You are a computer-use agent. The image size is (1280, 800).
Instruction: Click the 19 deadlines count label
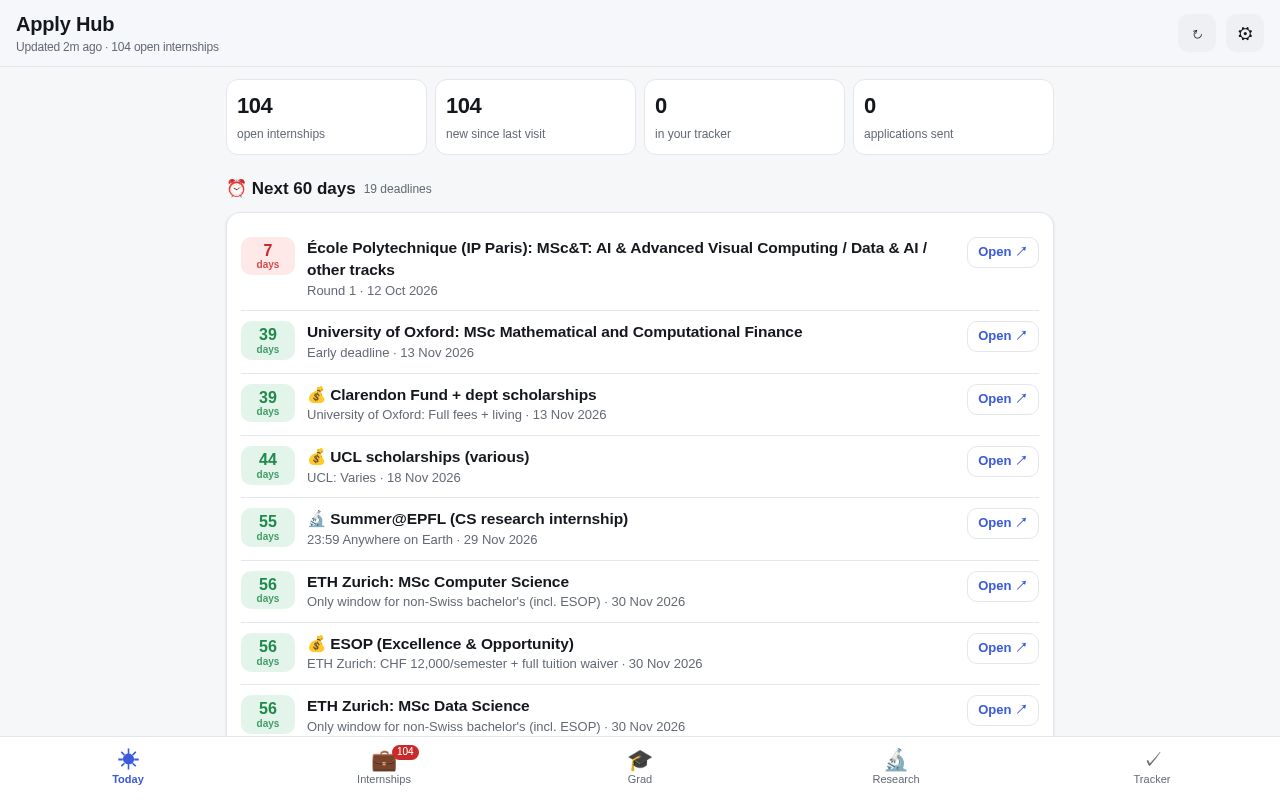398,189
